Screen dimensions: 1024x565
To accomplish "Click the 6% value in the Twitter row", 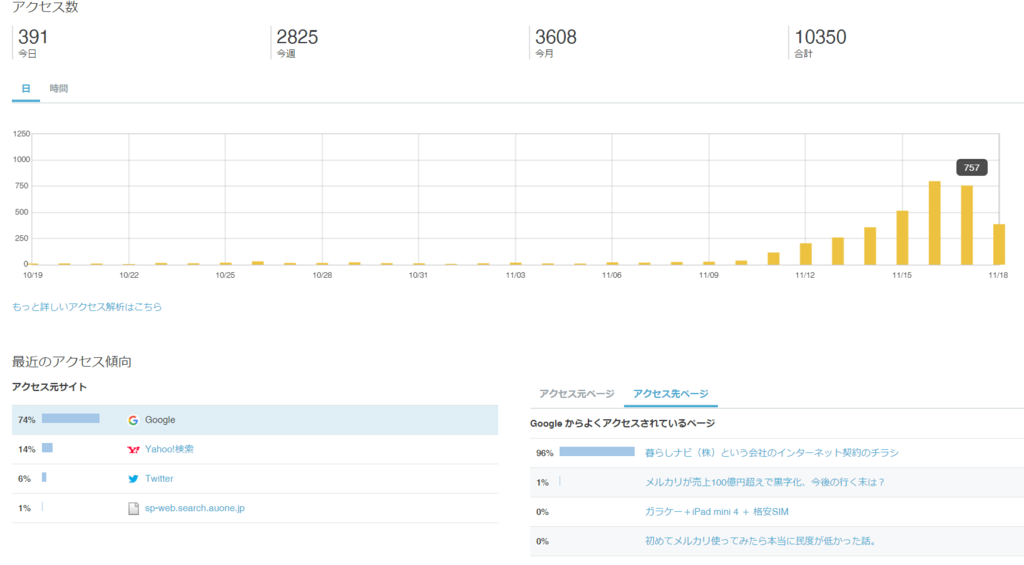I will (x=24, y=479).
